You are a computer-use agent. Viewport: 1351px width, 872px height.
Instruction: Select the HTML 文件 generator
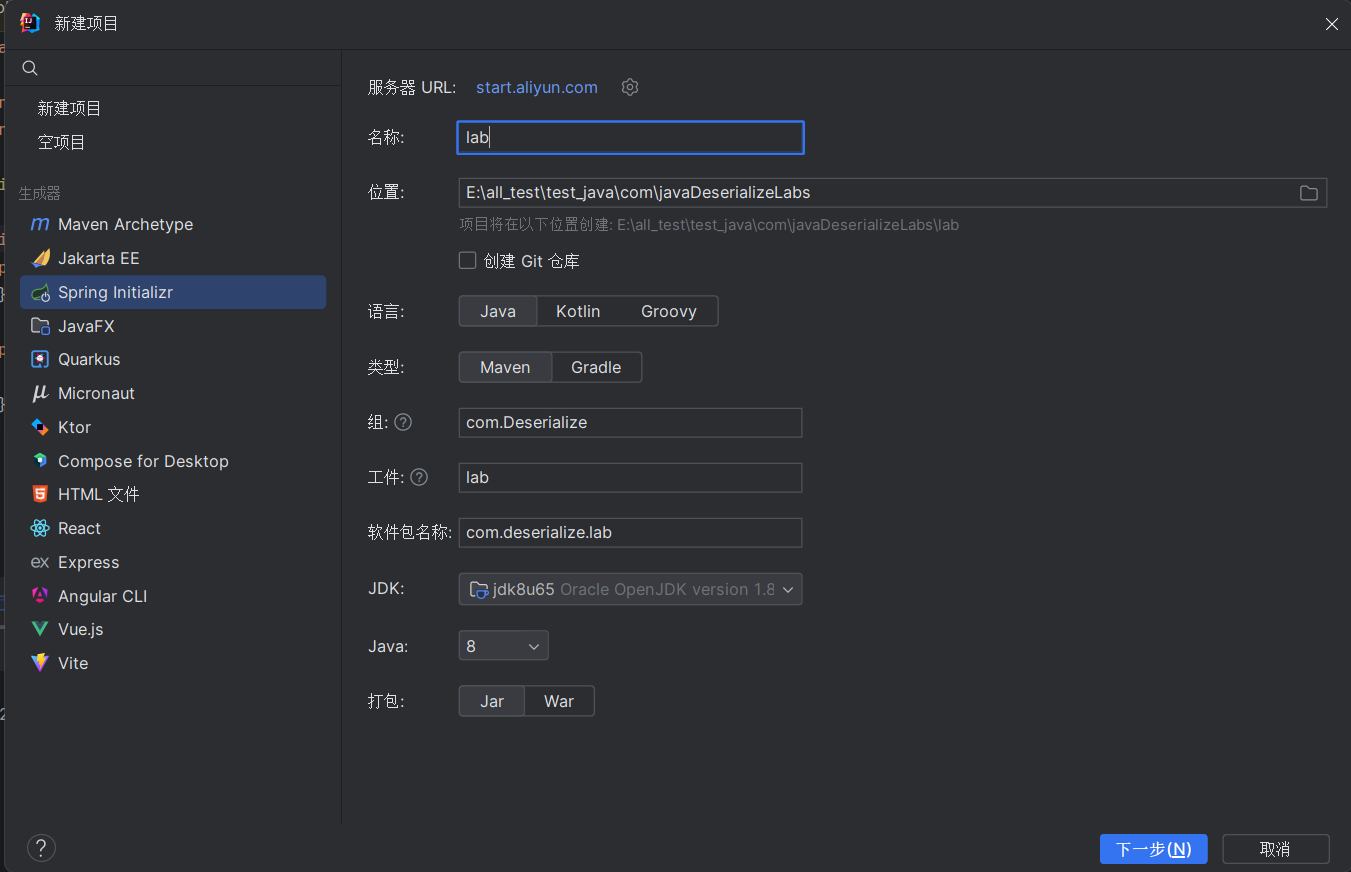(x=172, y=494)
